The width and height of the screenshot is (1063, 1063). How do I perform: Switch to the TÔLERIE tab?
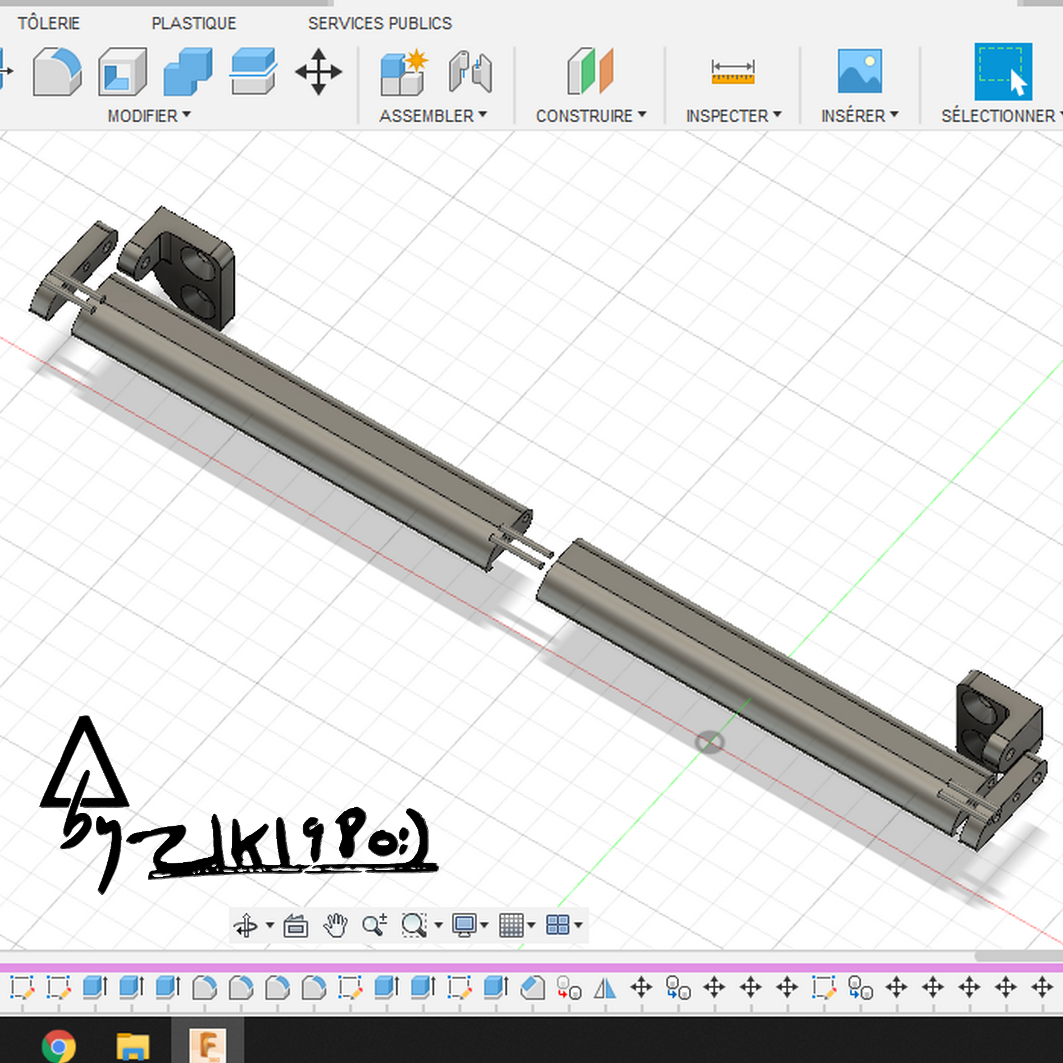coord(49,22)
